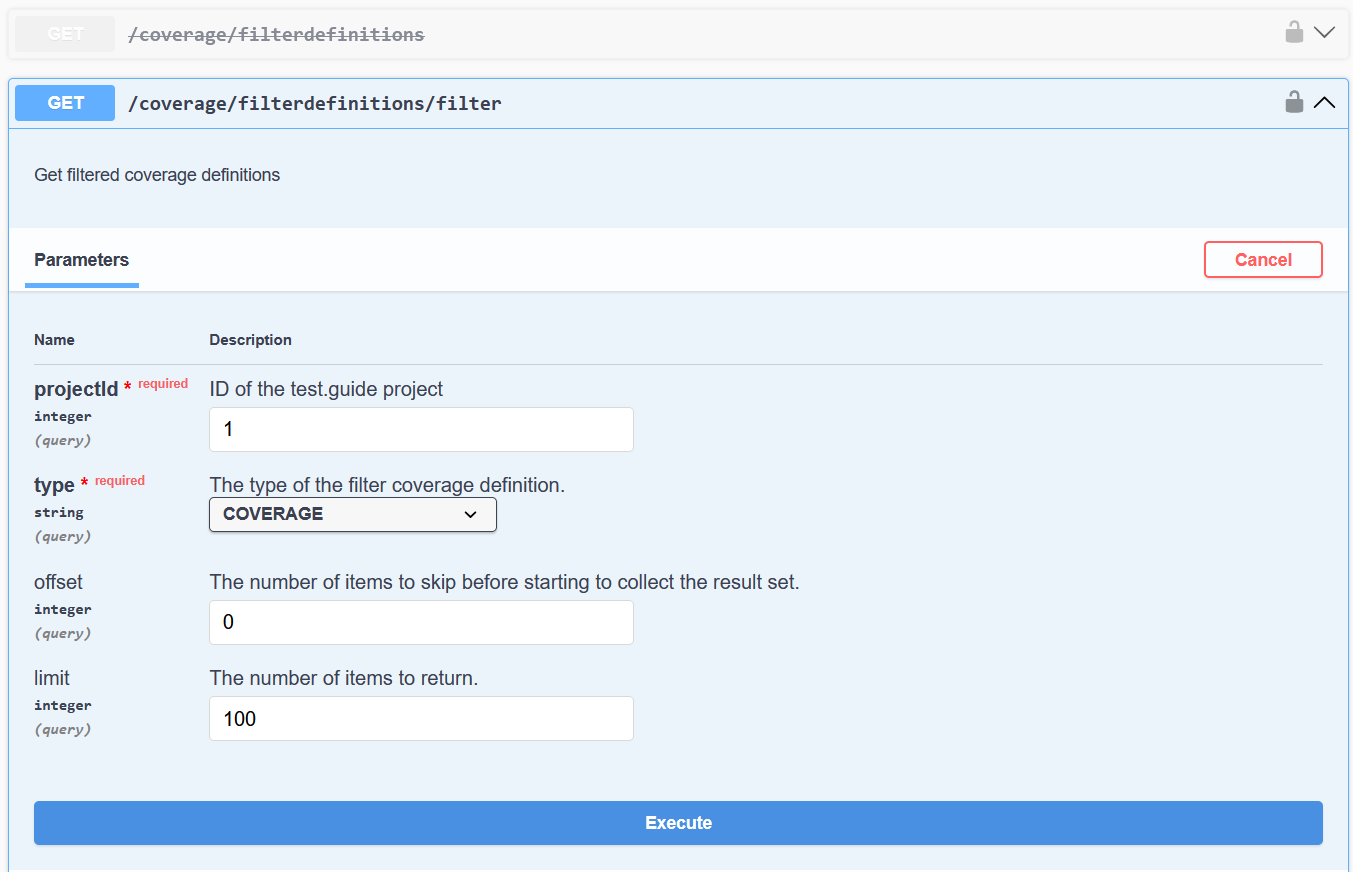Execute the filter request

tap(678, 822)
